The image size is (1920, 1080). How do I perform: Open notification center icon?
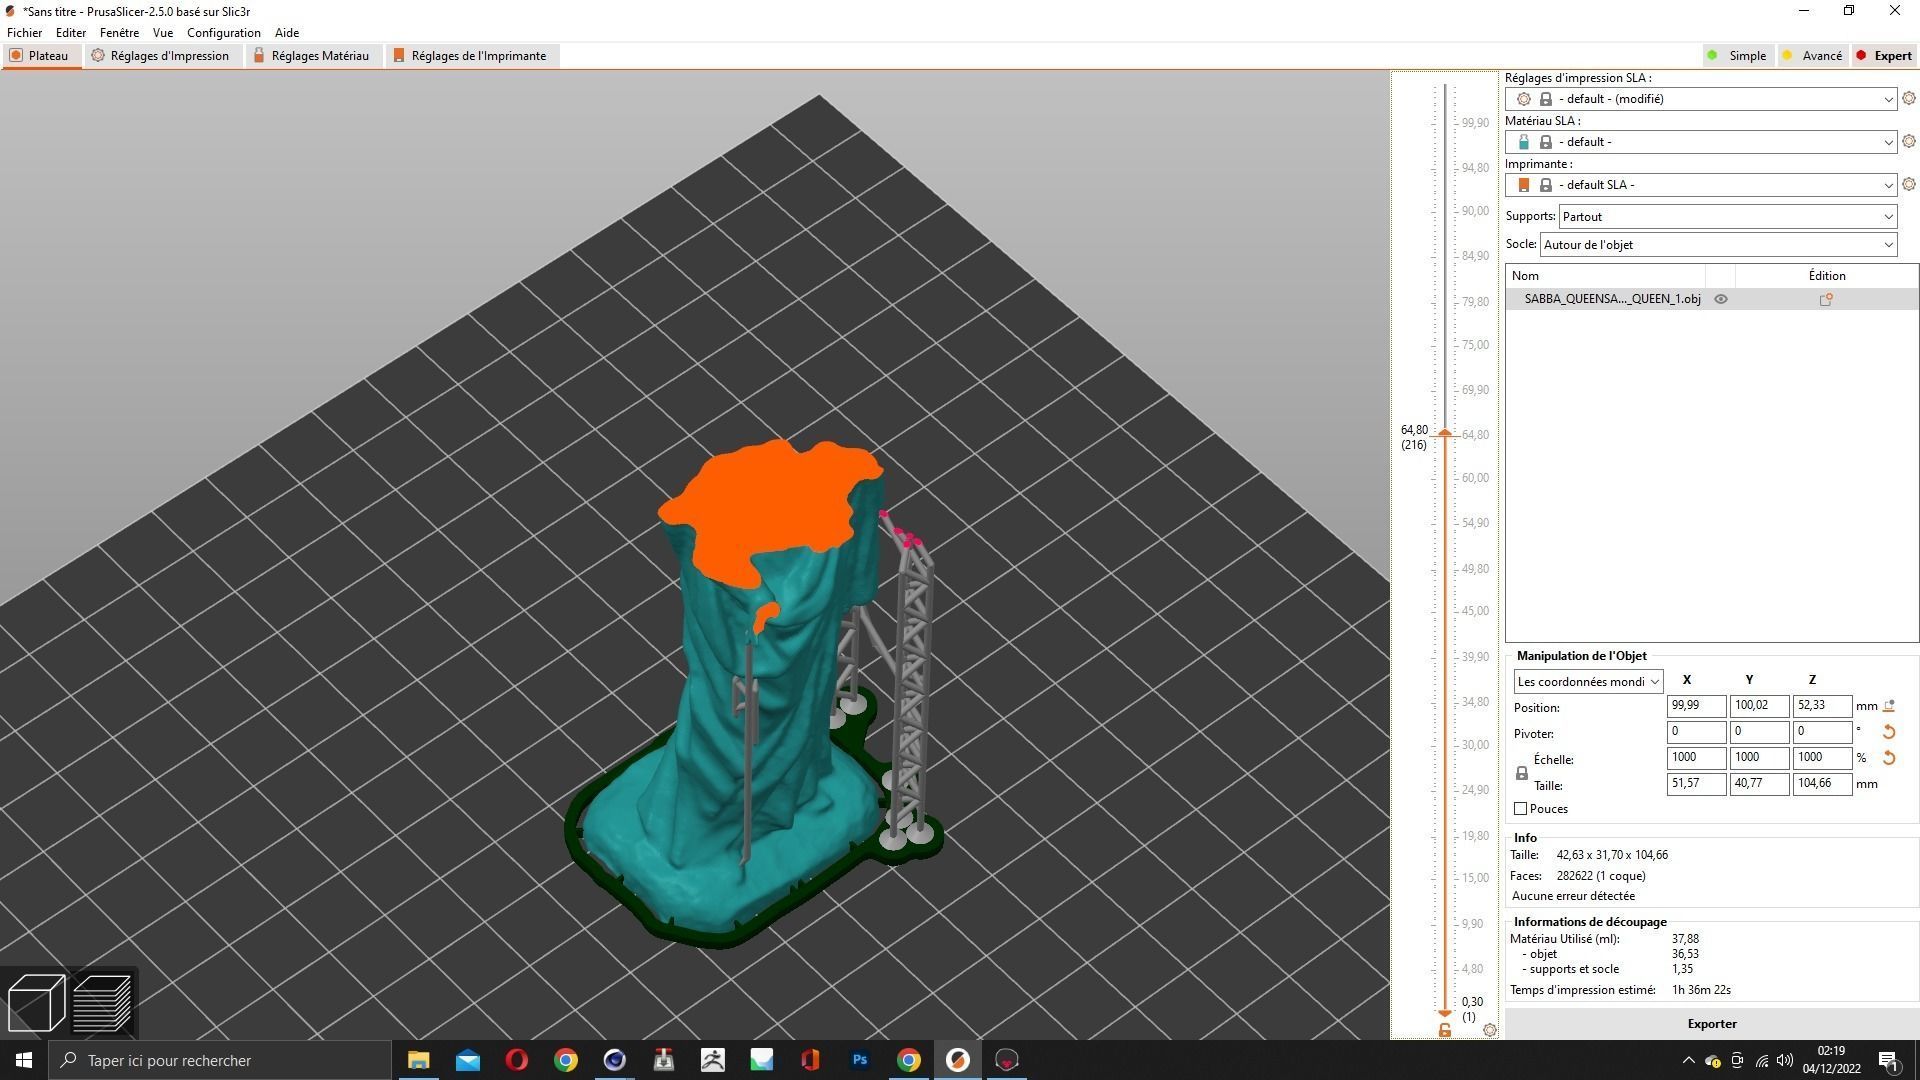(x=1889, y=1060)
